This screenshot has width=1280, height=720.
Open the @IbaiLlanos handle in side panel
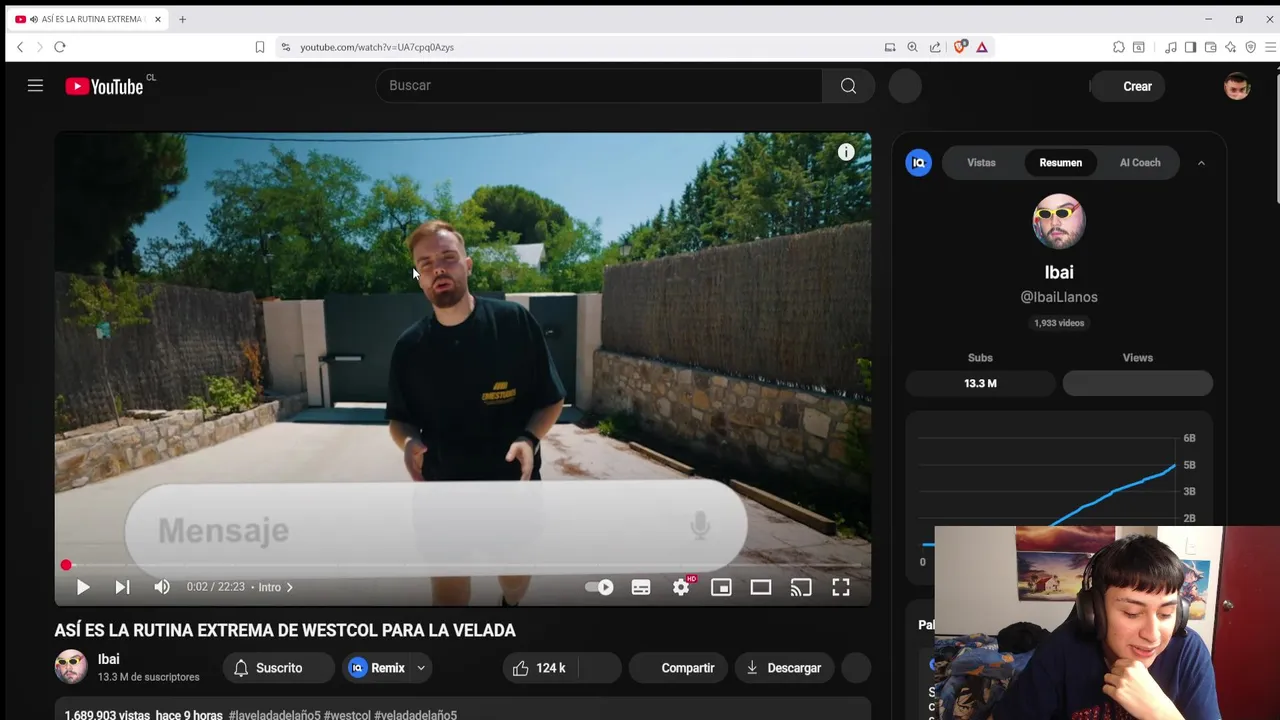tap(1059, 297)
